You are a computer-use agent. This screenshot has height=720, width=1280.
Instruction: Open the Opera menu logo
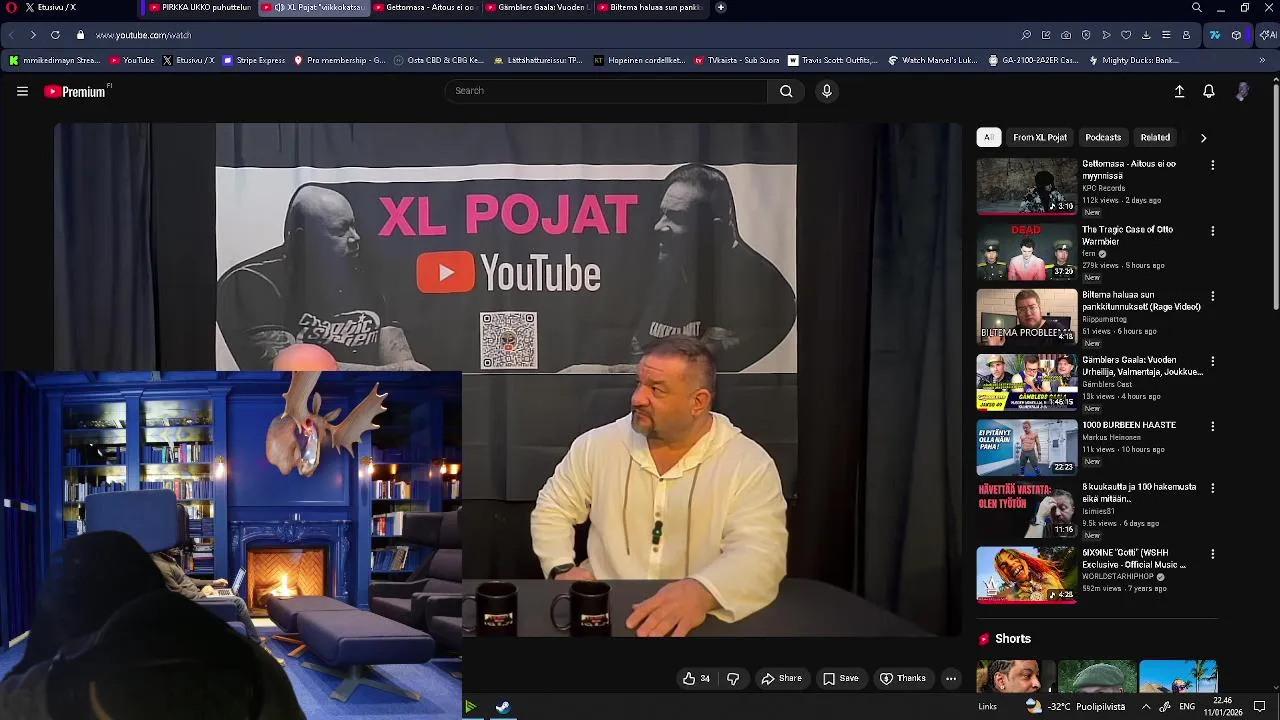(11, 7)
